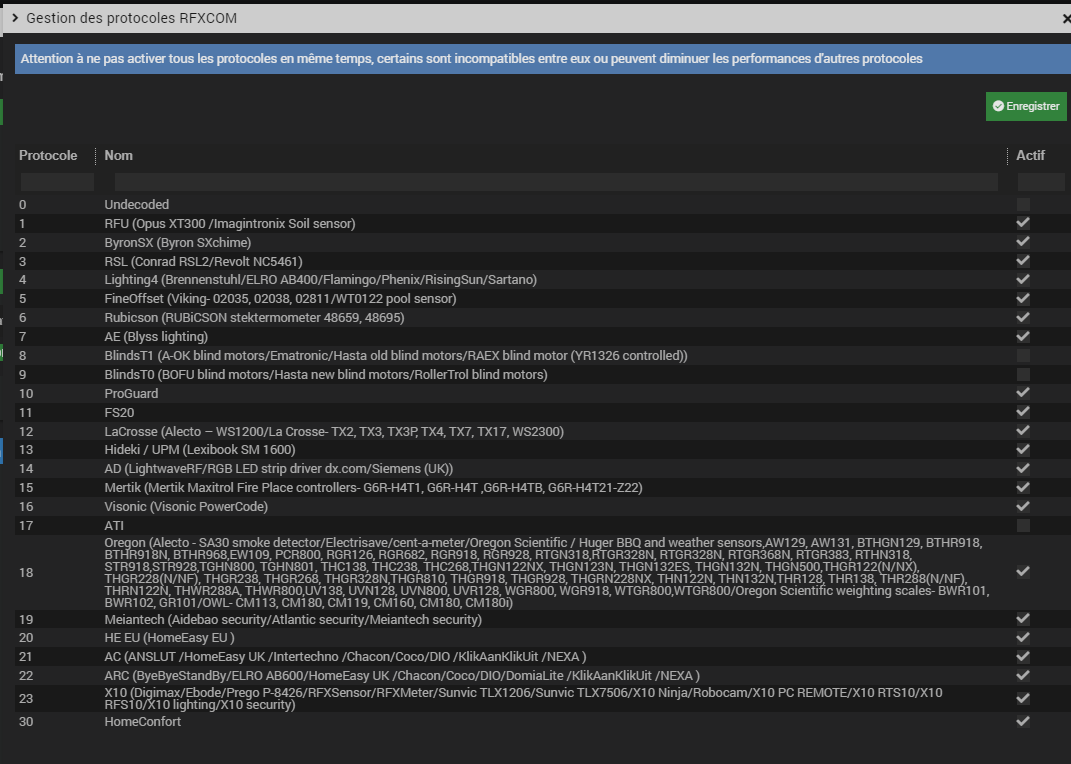Close the RFXCOM protocol dialog
Viewport: 1071px width, 764px height.
coord(1066,18)
